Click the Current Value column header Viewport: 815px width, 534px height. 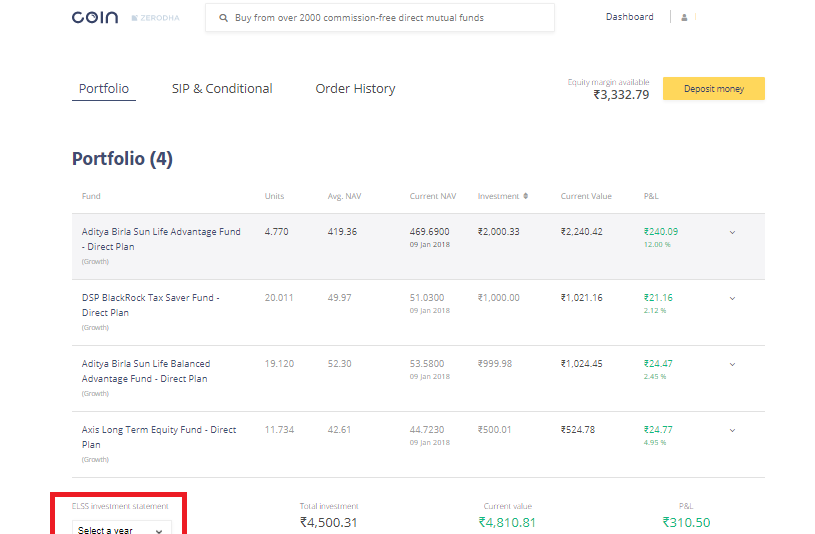click(586, 196)
